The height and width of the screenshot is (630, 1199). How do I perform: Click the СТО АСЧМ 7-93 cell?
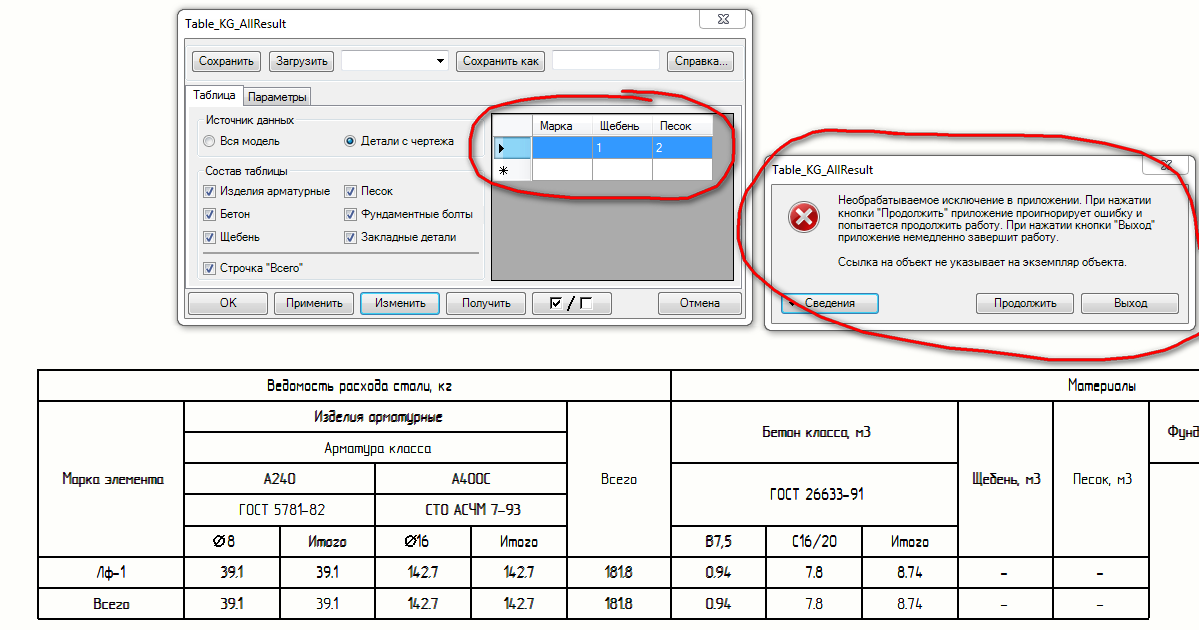point(471,510)
